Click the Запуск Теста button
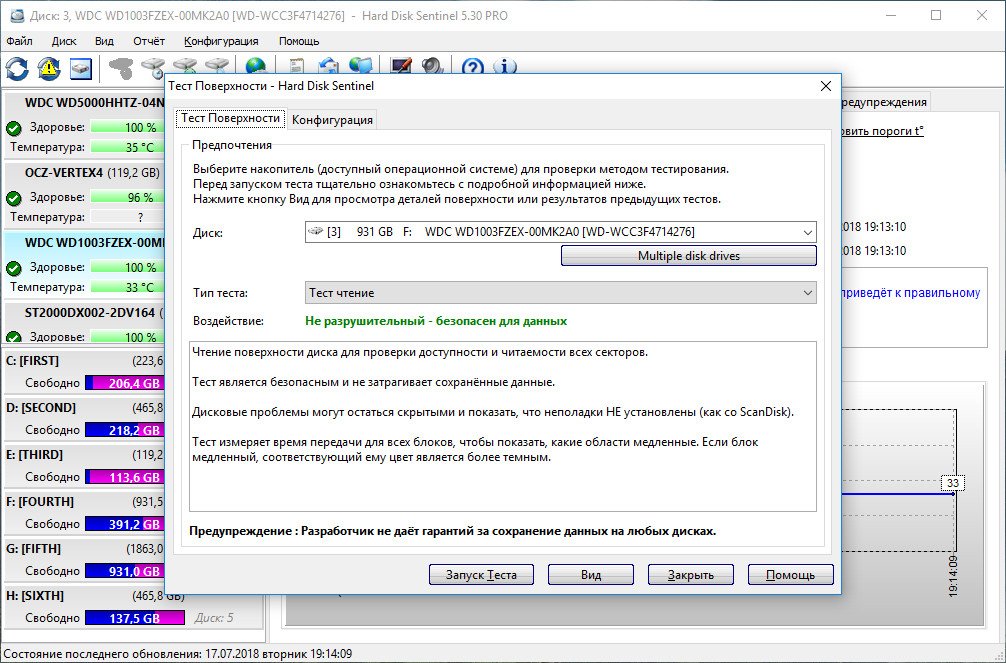This screenshot has height=663, width=1006. [x=481, y=574]
